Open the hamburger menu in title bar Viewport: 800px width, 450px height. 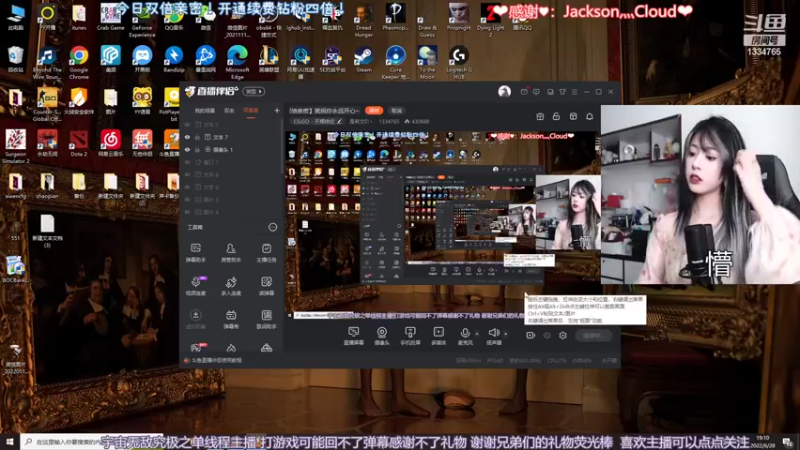tap(574, 92)
